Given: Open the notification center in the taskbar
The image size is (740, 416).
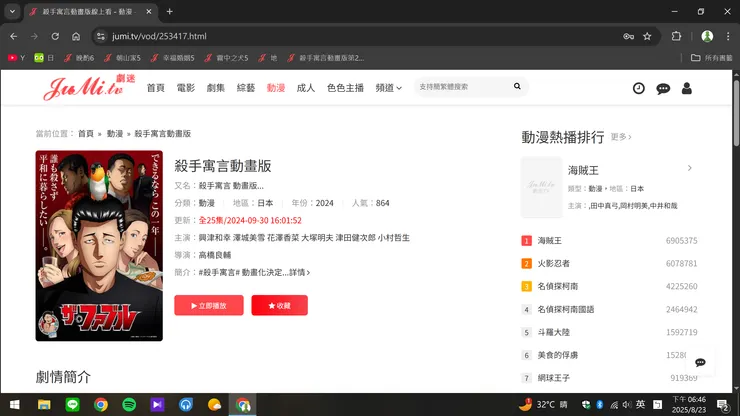Looking at the screenshot, I should click(x=723, y=405).
